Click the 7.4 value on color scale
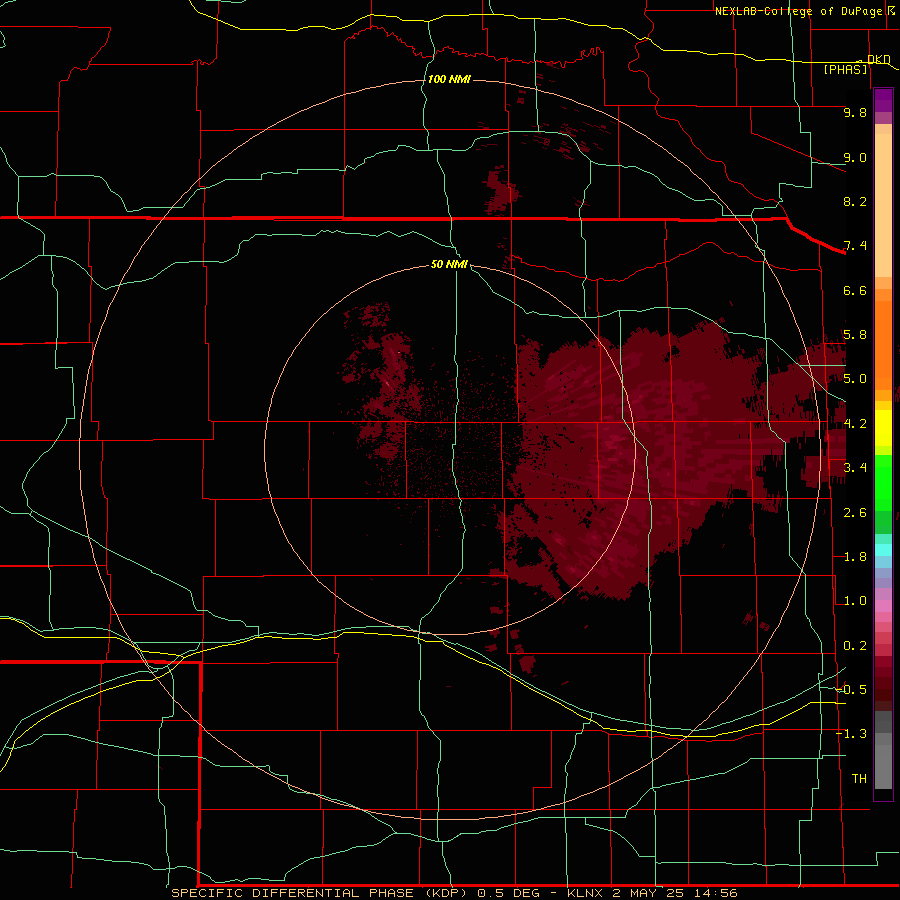 tap(855, 246)
